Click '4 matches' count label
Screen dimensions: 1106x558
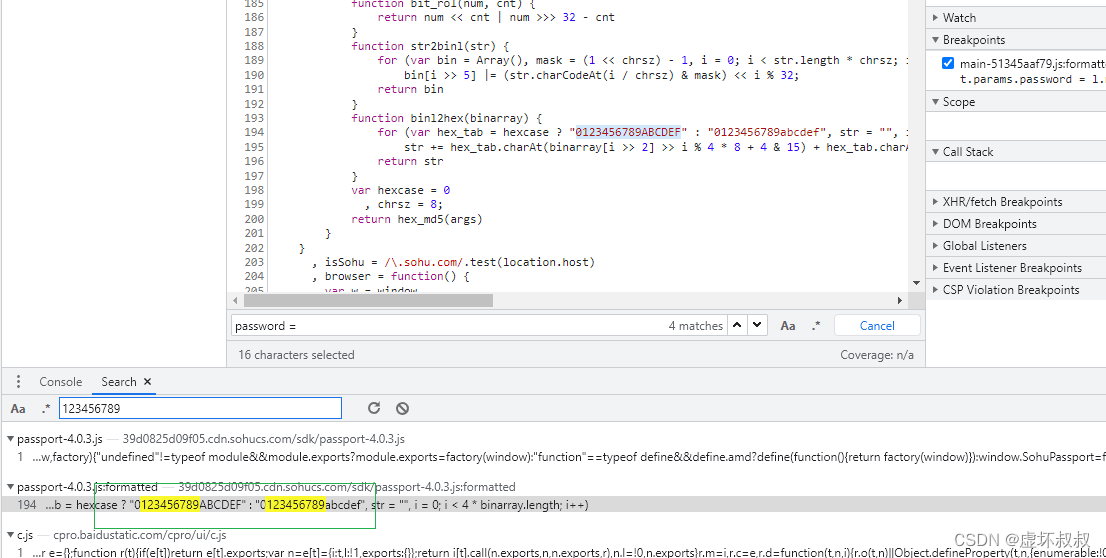click(x=695, y=326)
